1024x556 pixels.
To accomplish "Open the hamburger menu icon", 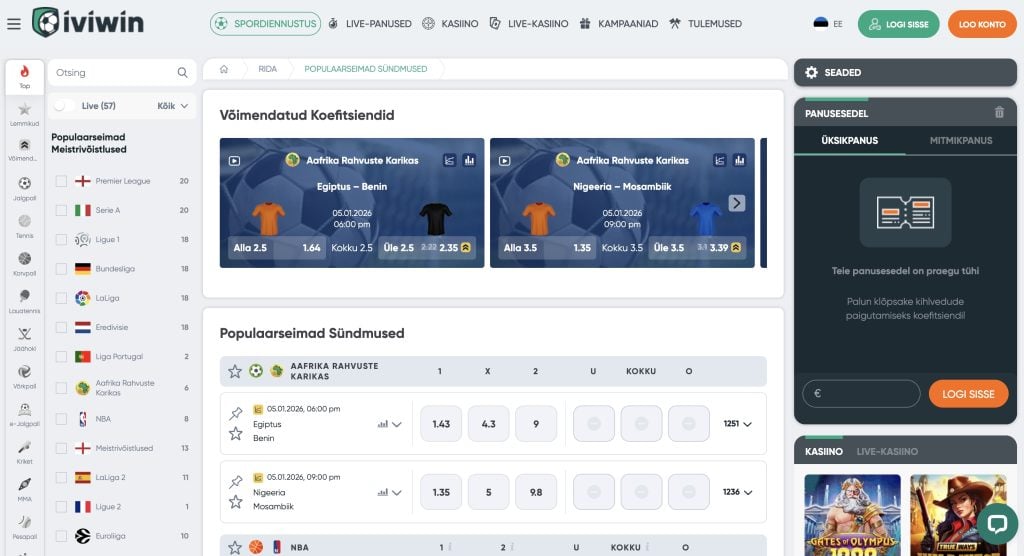I will point(13,24).
